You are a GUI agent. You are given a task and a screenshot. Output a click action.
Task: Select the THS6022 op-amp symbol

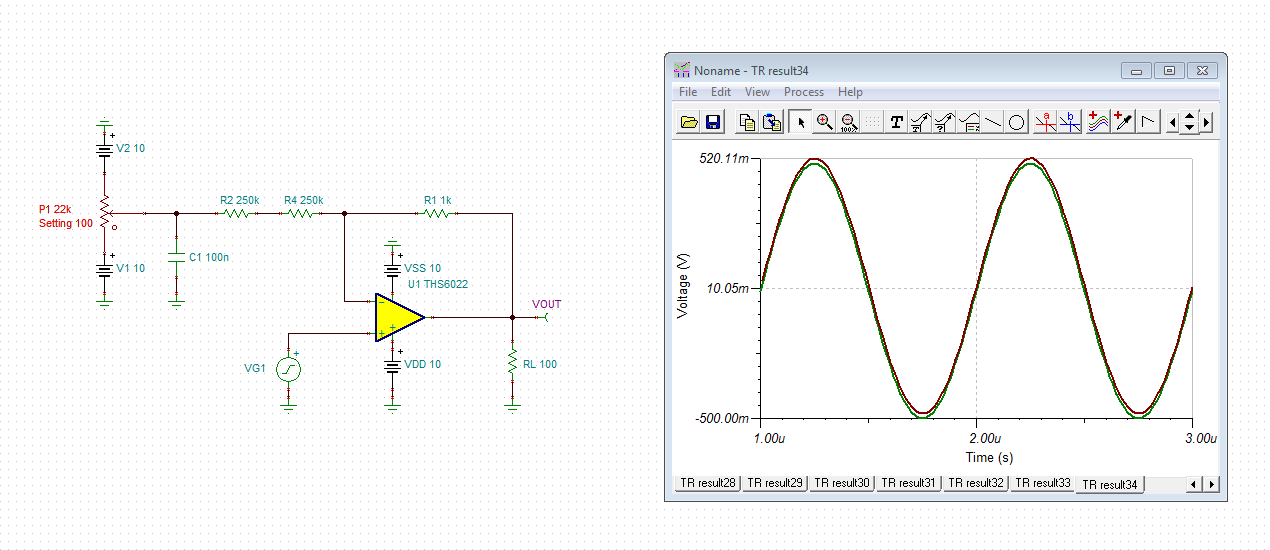(x=399, y=317)
